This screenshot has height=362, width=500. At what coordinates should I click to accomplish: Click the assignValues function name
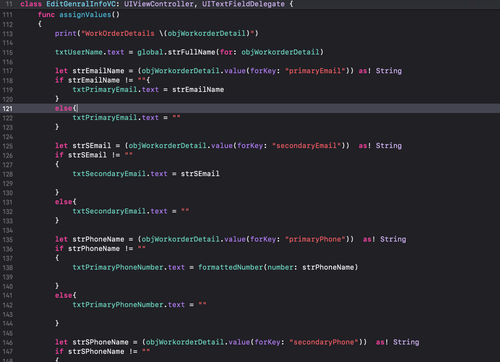[85, 15]
